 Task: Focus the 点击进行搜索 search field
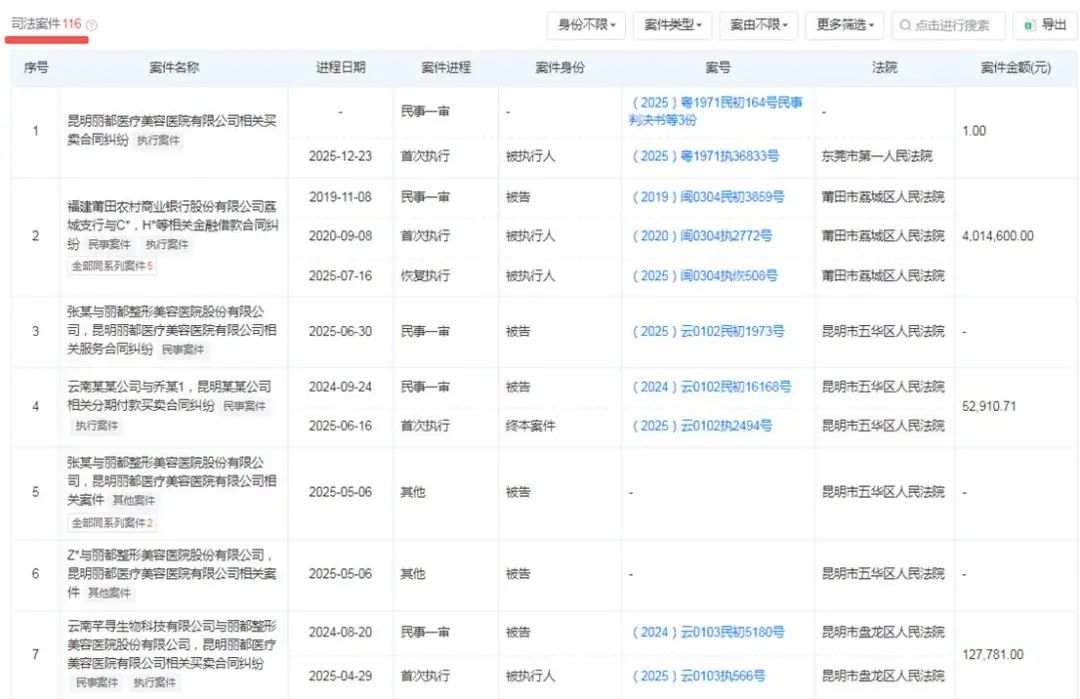(948, 25)
